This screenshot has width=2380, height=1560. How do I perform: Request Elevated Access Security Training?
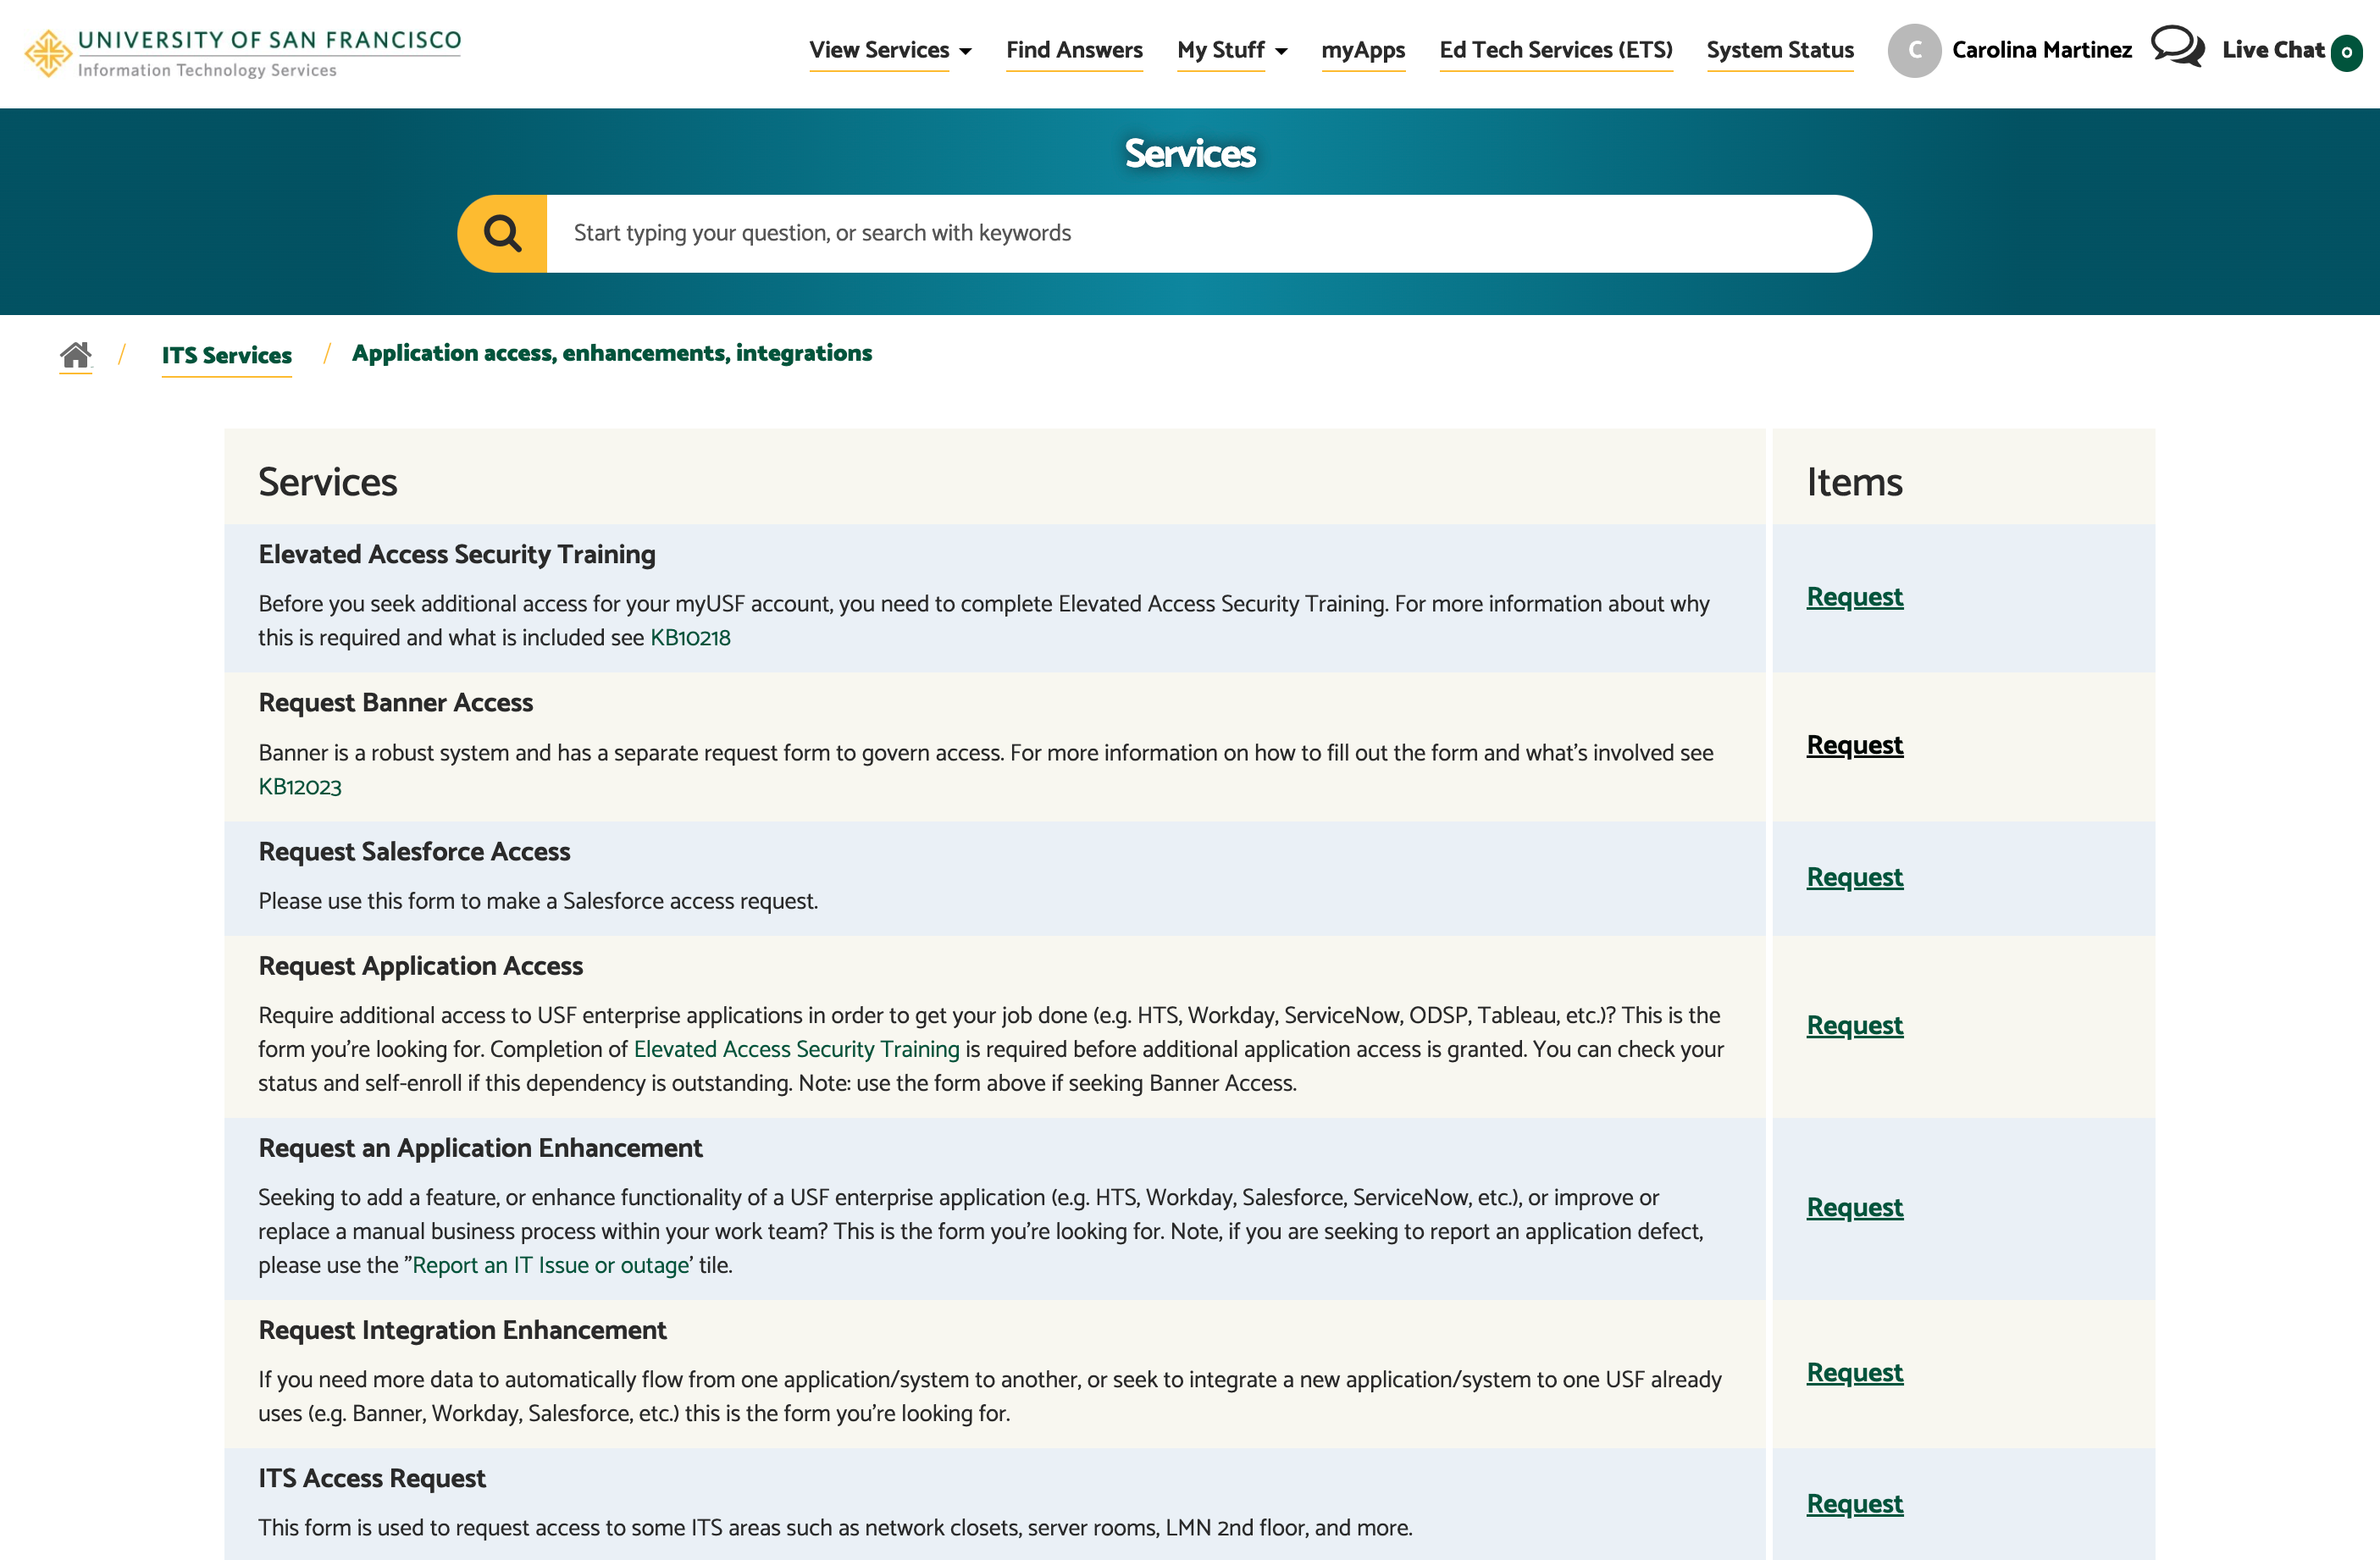tap(1854, 597)
